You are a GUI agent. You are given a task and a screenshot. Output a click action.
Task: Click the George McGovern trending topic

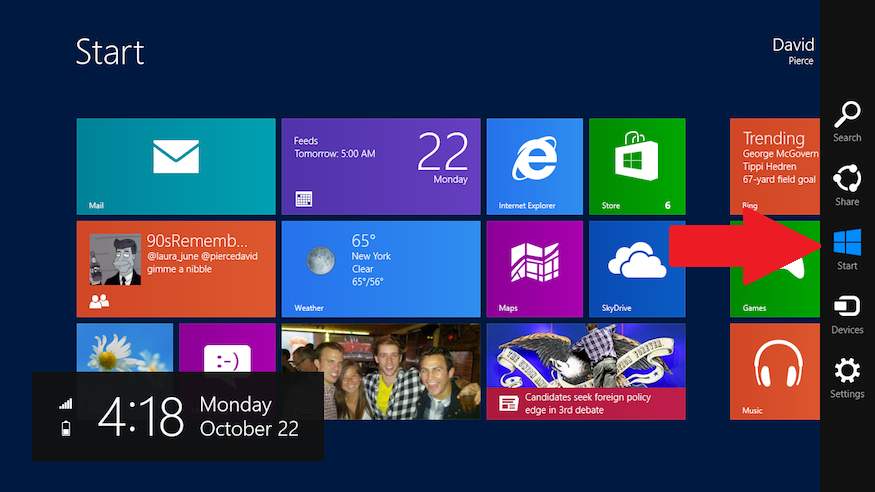(x=780, y=154)
